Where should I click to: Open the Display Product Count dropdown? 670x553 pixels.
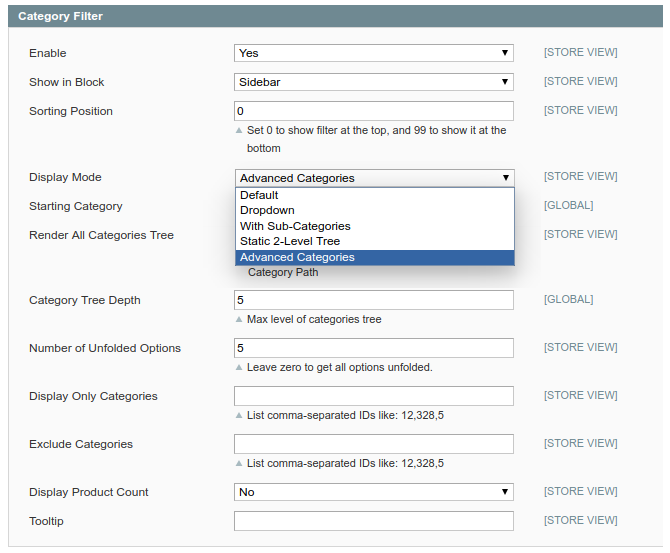374,492
